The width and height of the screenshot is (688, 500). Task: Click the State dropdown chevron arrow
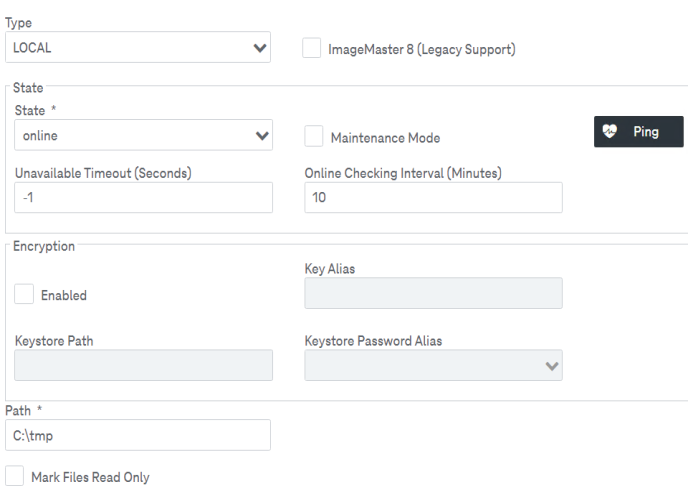tap(262, 136)
